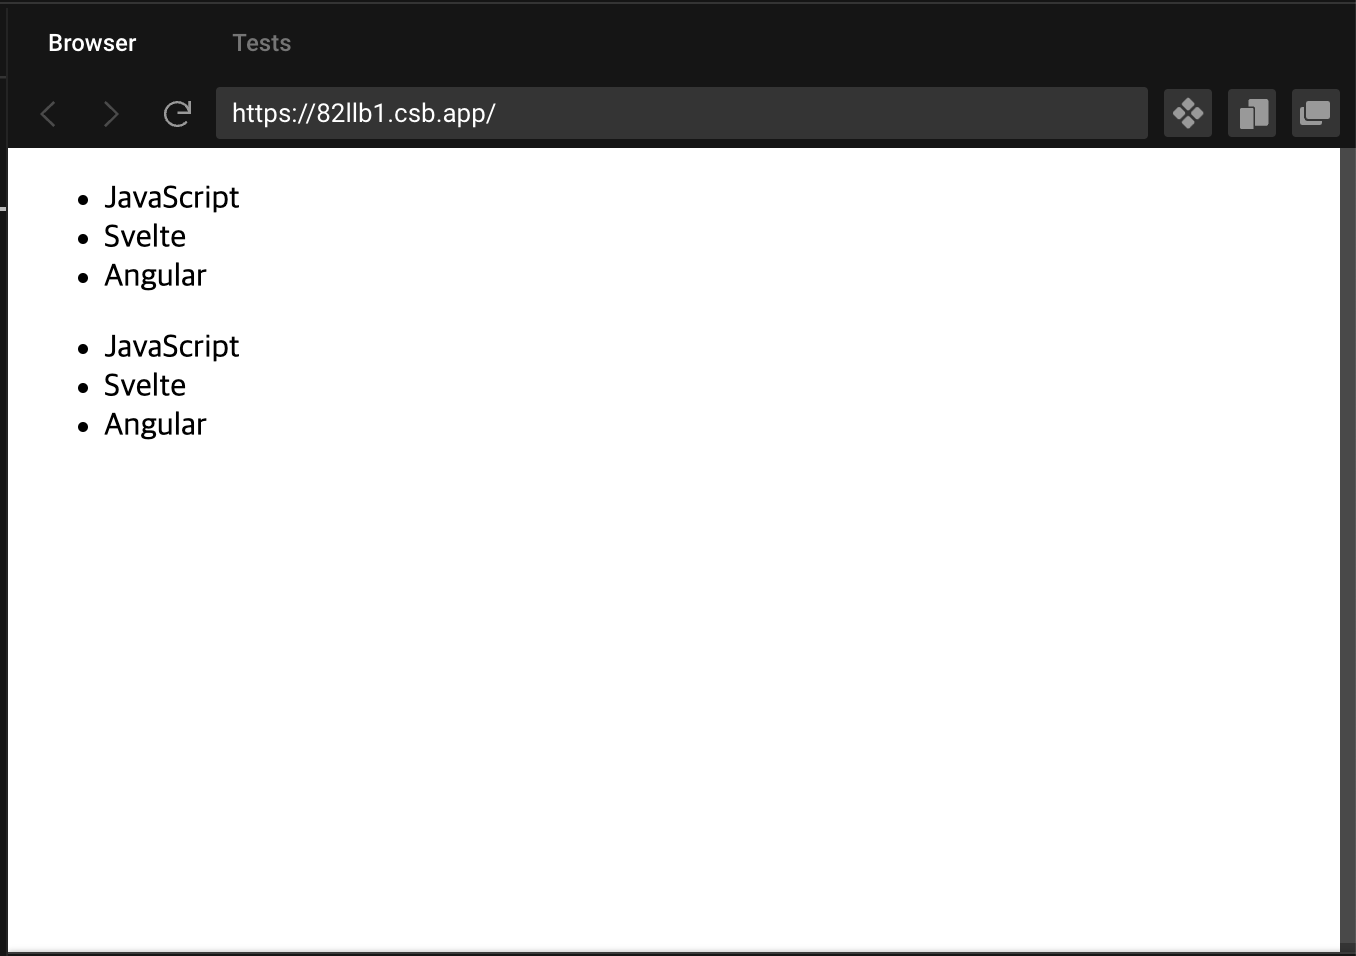1356x956 pixels.
Task: Click the stacked-windows icon at toolbar end
Action: 1316,113
